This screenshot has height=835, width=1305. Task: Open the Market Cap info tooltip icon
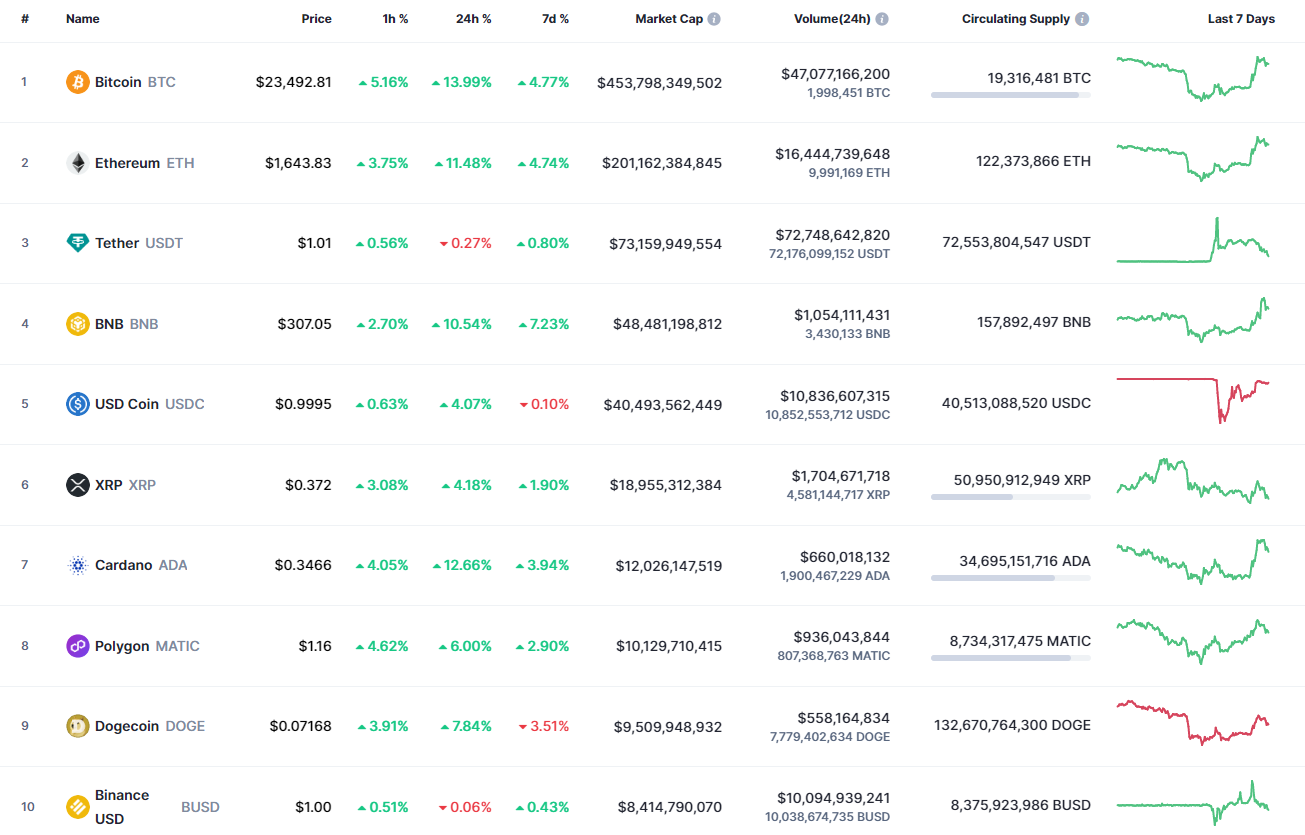tap(713, 18)
